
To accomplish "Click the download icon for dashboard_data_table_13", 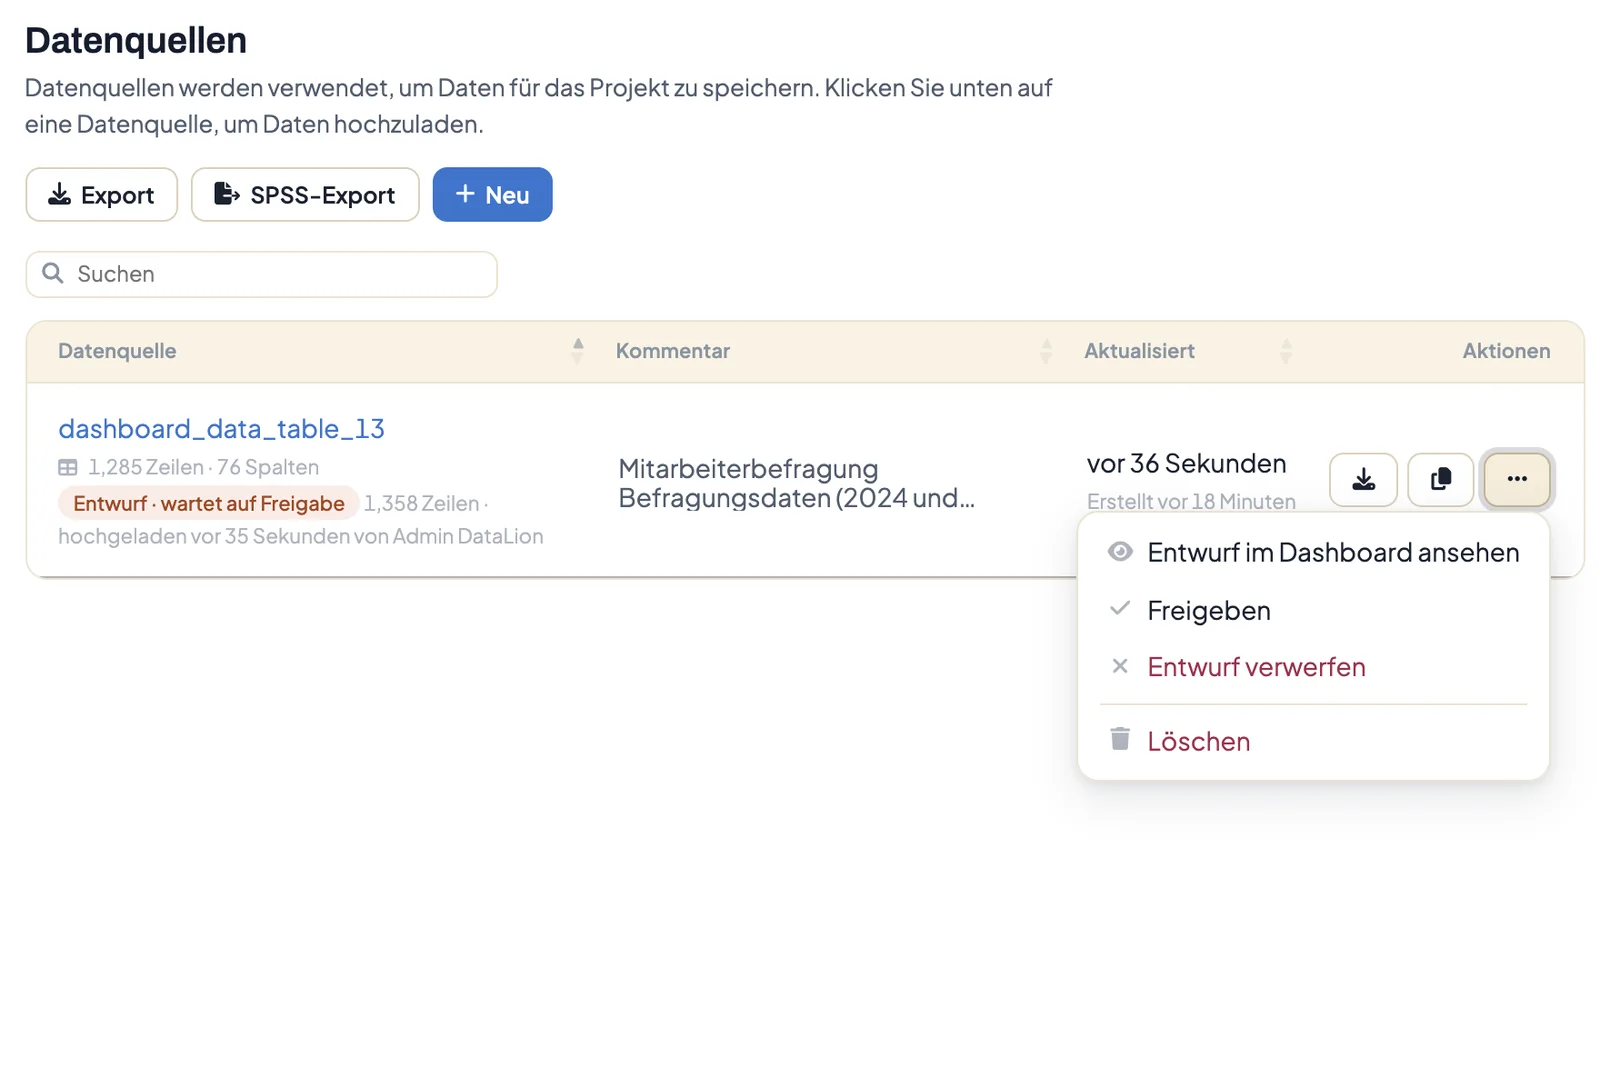I will 1363,479.
